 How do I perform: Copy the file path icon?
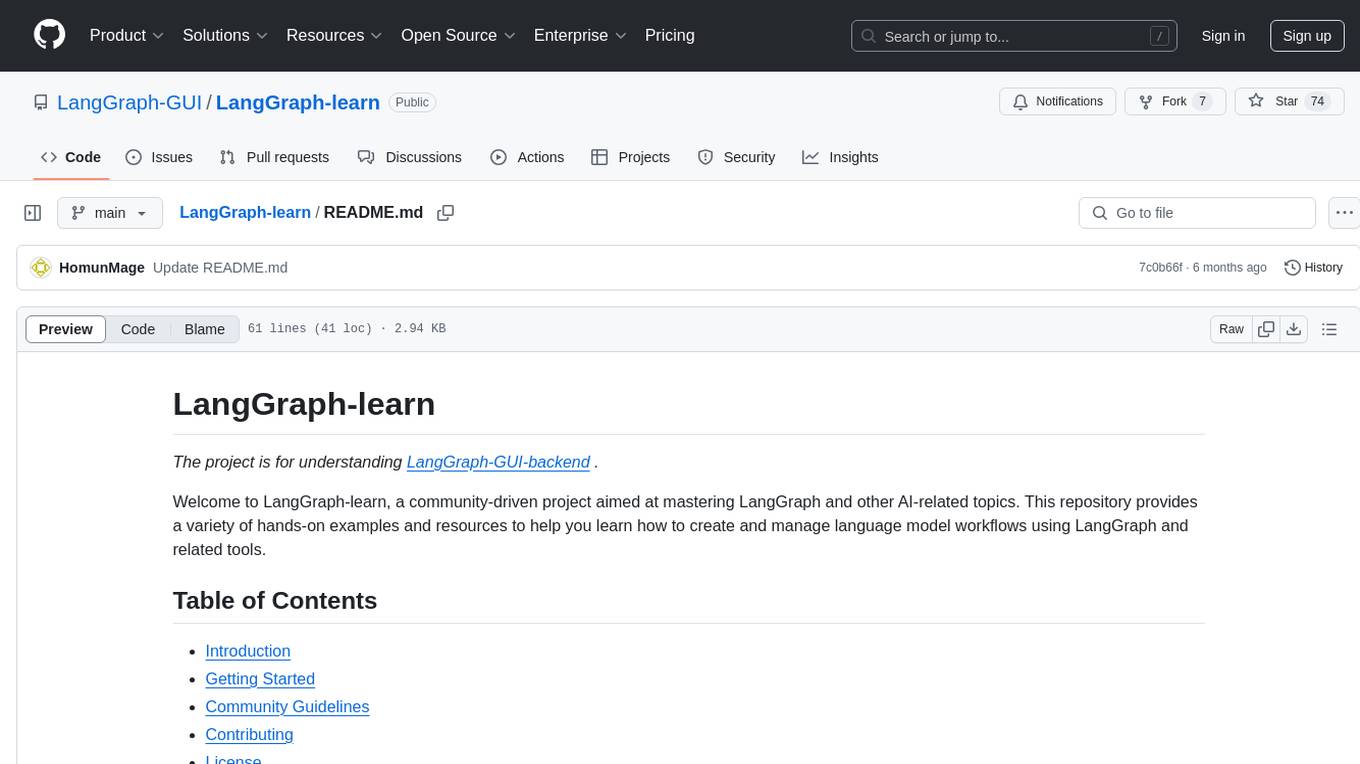446,213
